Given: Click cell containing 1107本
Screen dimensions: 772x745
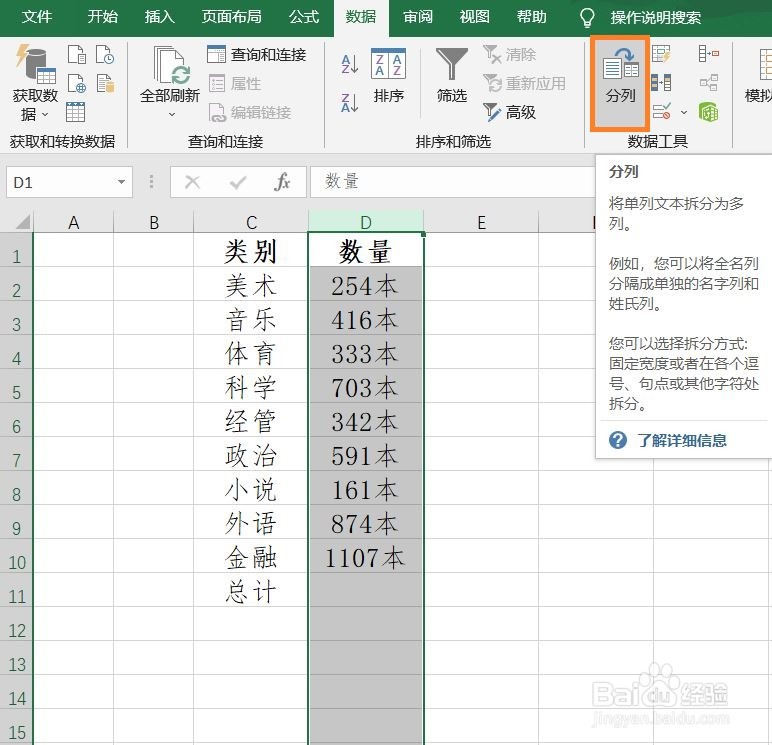Looking at the screenshot, I should (x=365, y=557).
